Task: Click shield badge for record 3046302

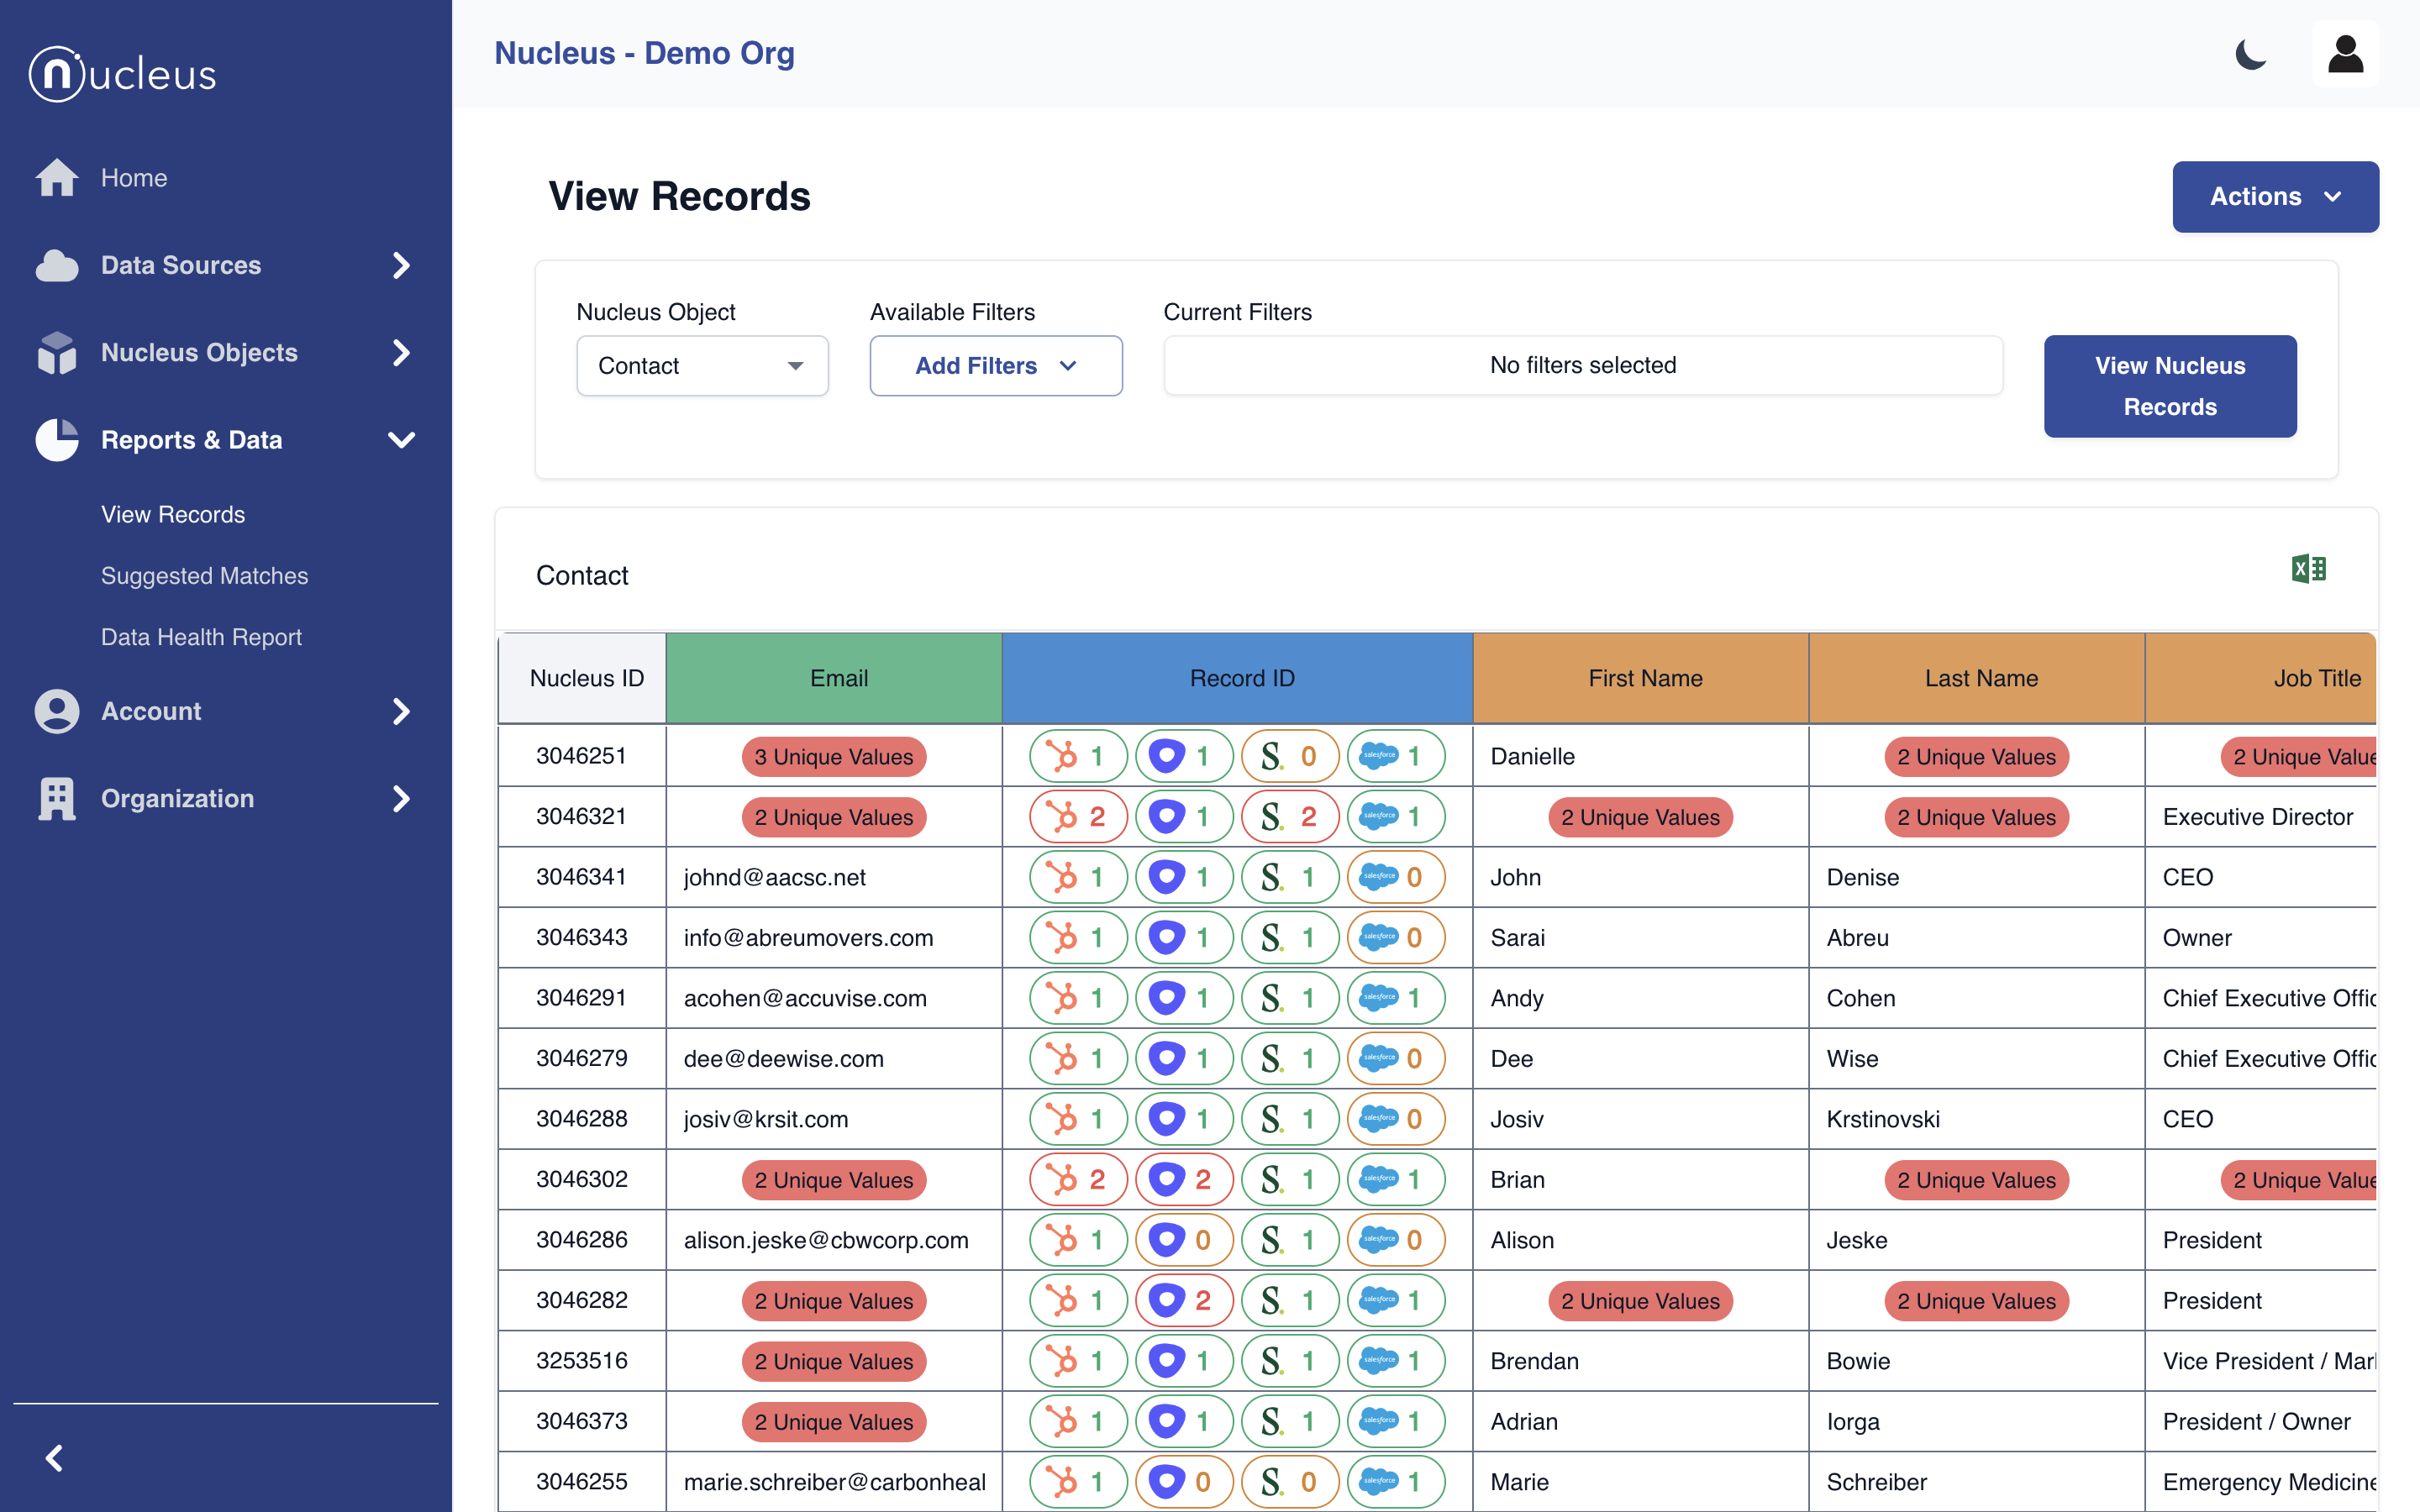Action: coord(1183,1180)
